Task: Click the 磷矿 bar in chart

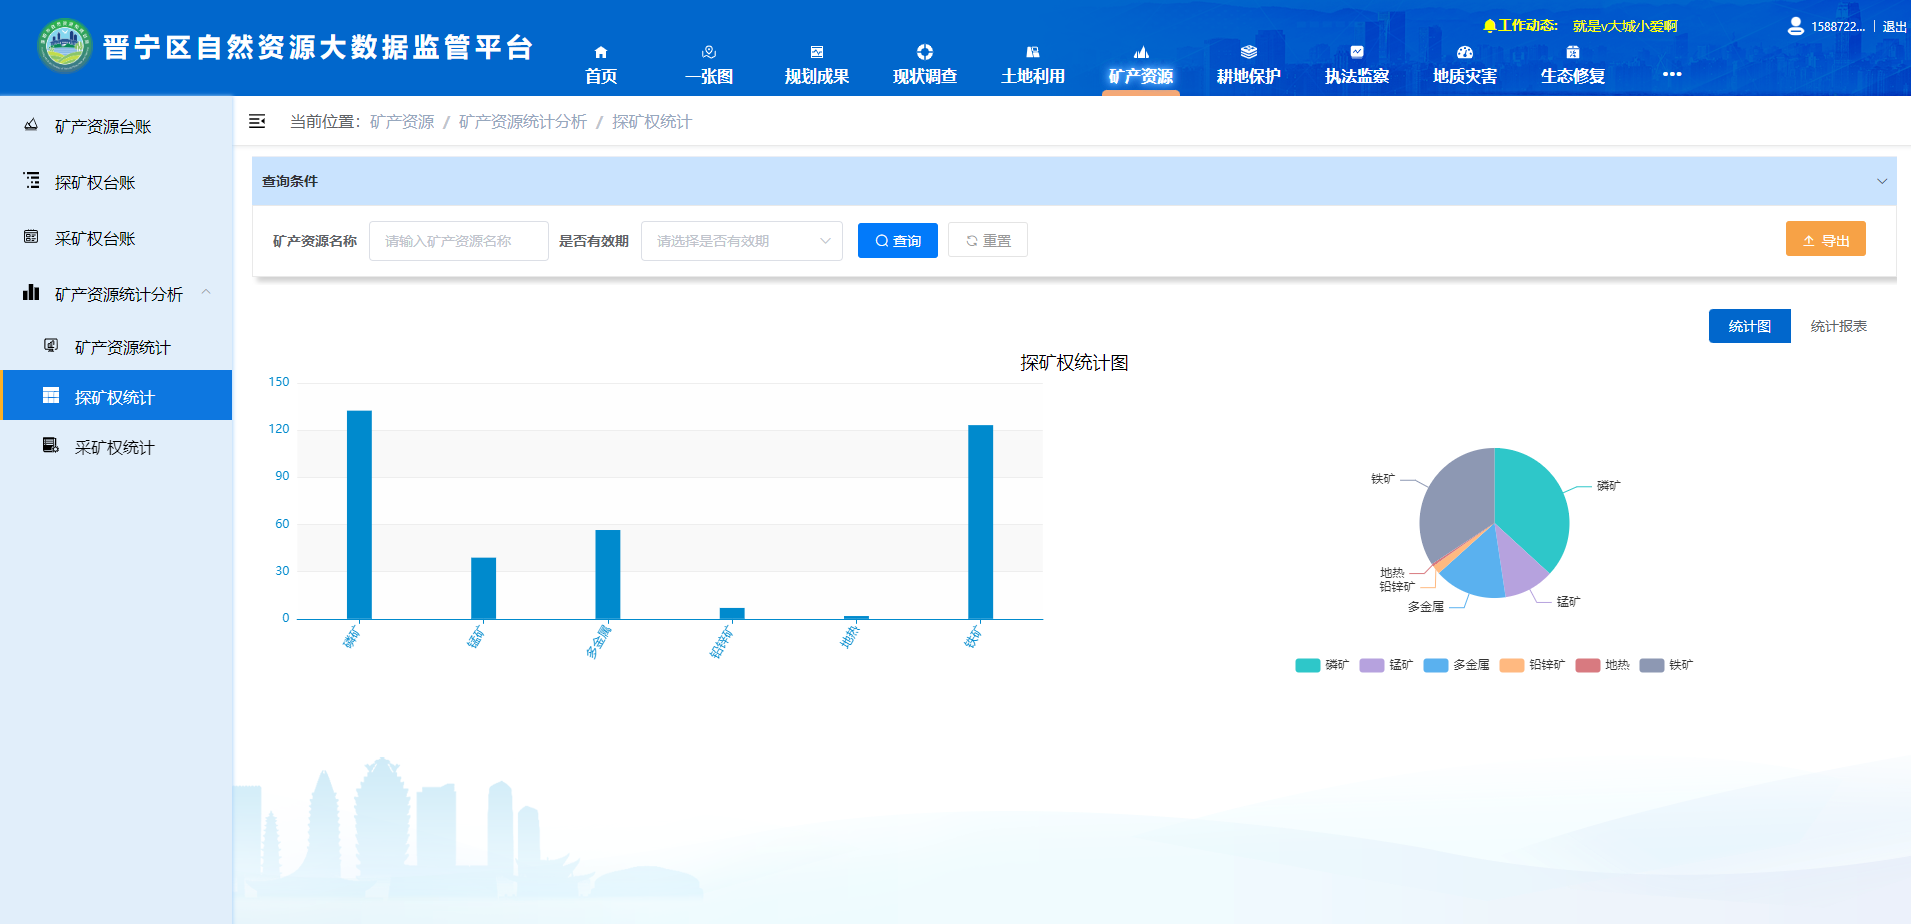Action: pyautogui.click(x=359, y=515)
